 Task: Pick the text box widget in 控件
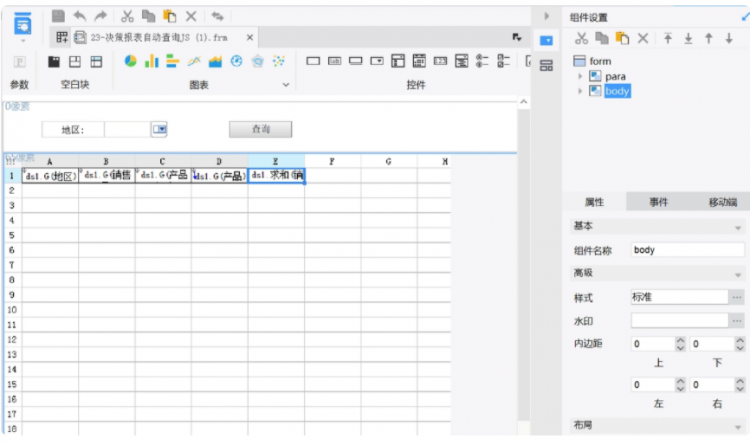coord(313,61)
